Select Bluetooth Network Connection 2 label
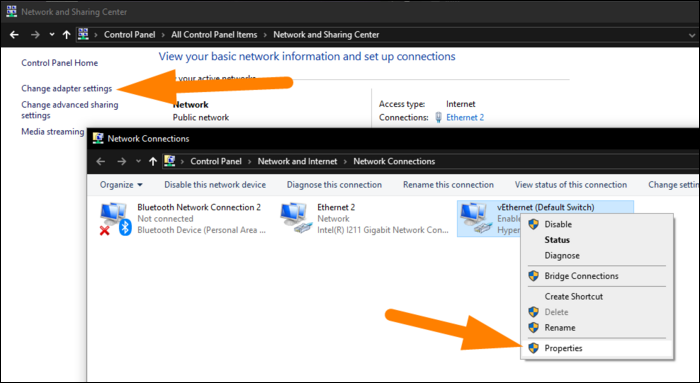 199,208
